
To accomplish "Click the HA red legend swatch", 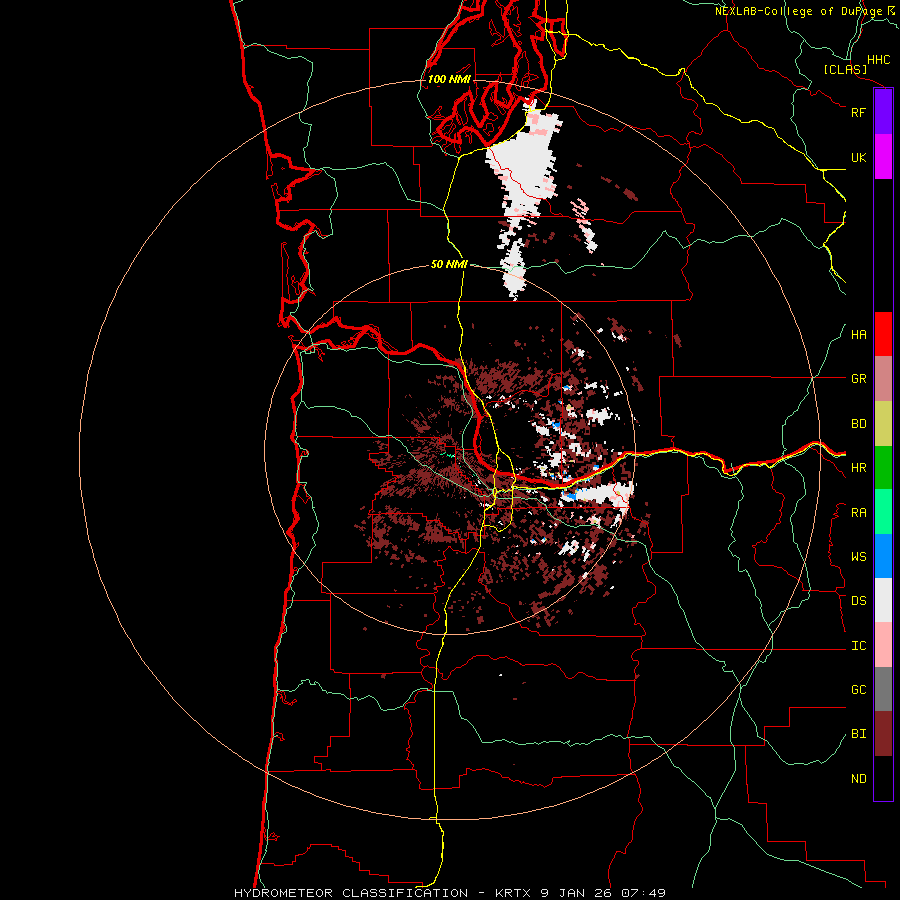I will point(883,334).
